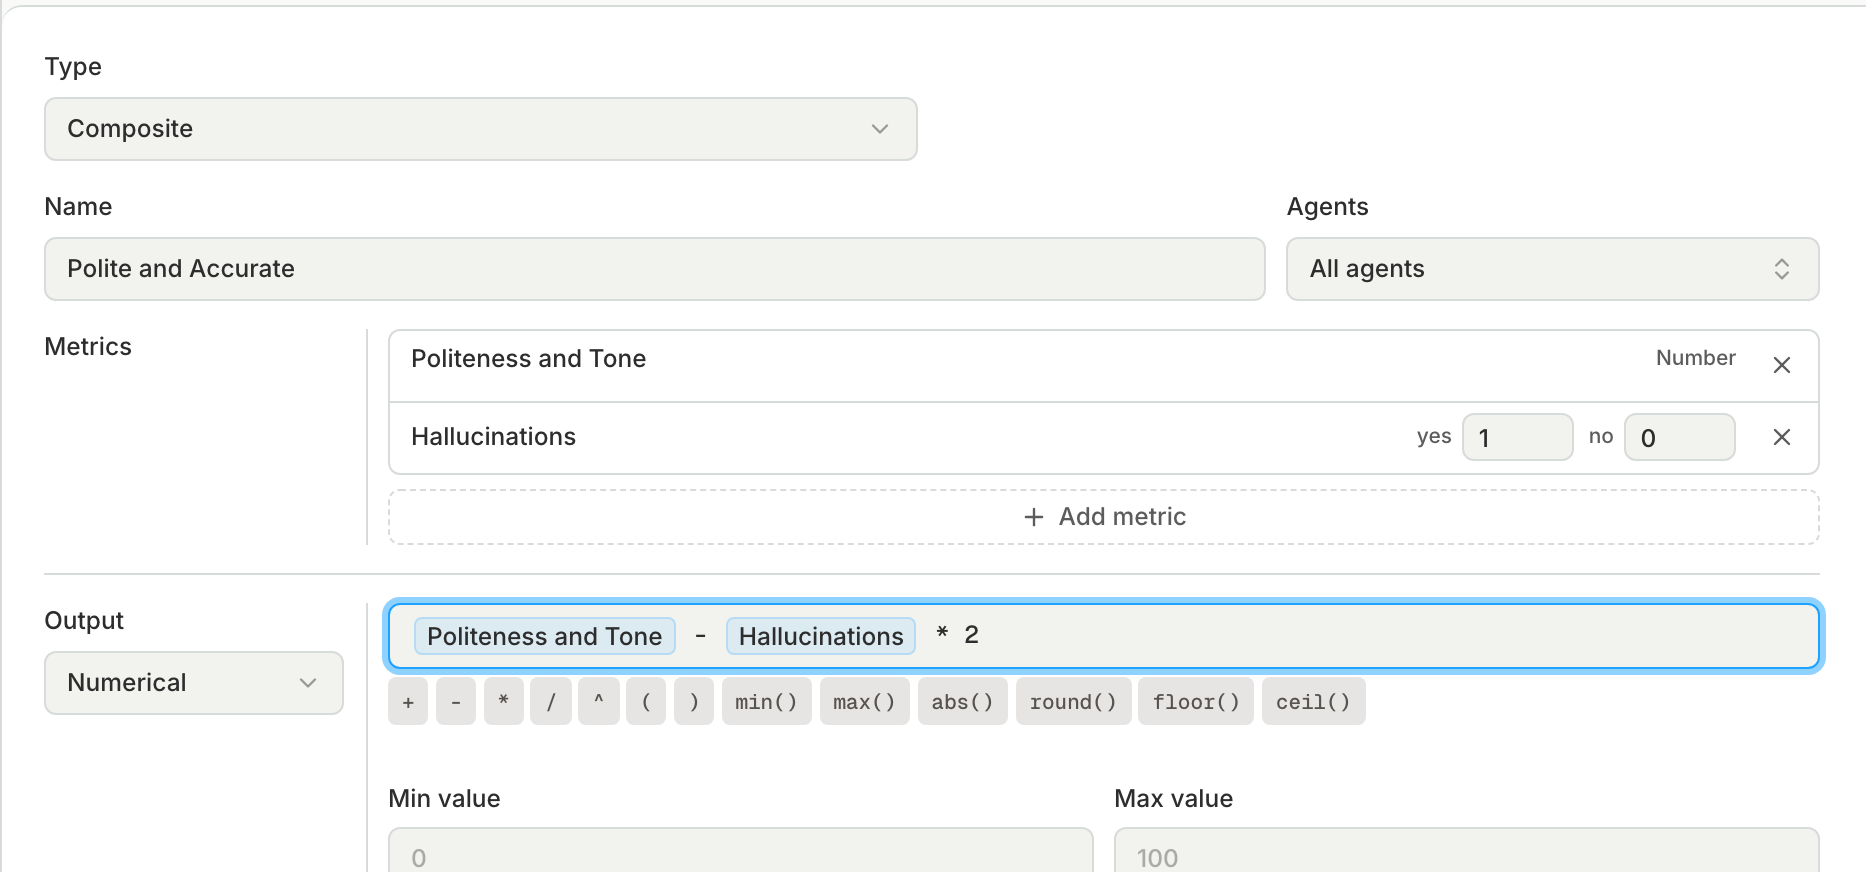Click the Max value input field

pos(1467,851)
